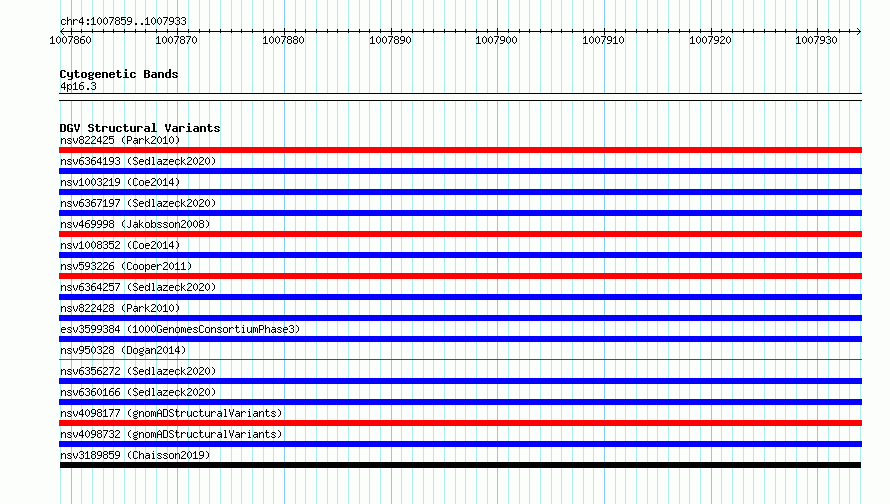Open variant nsv6364257 (Sedlazeck2020) label

pyautogui.click(x=138, y=287)
